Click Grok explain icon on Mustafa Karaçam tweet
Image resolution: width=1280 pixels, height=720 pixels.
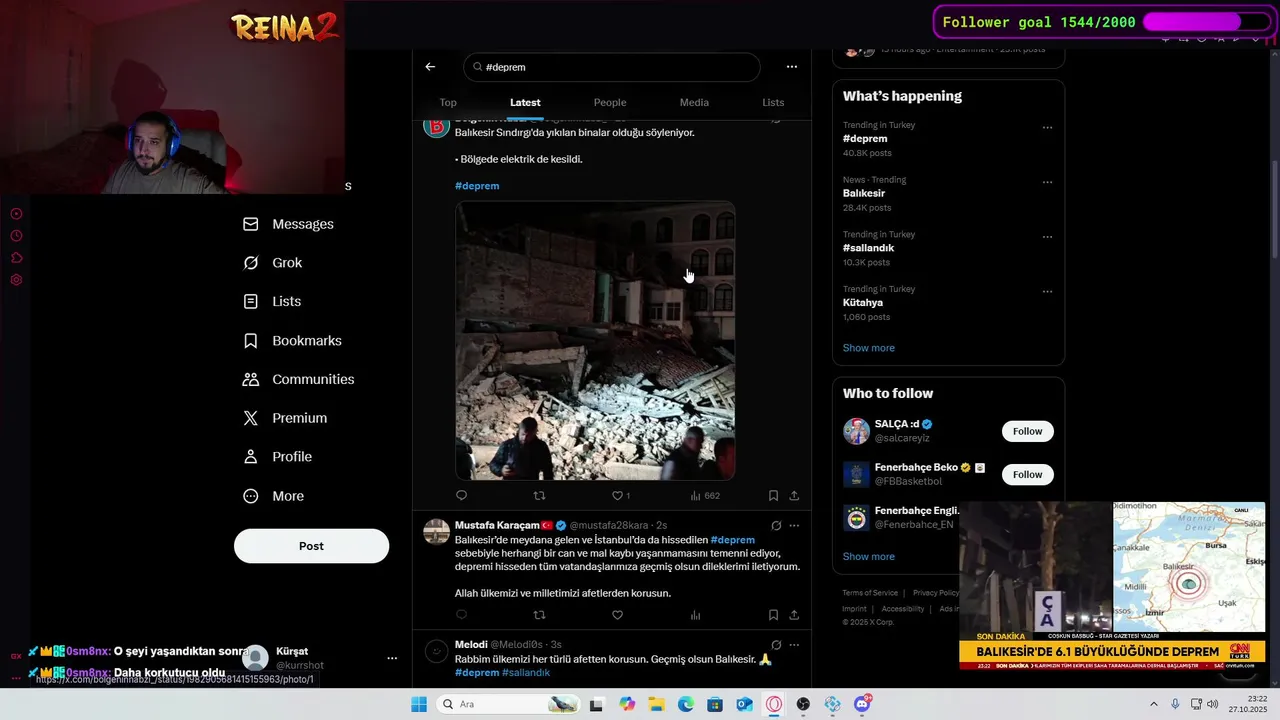[776, 525]
